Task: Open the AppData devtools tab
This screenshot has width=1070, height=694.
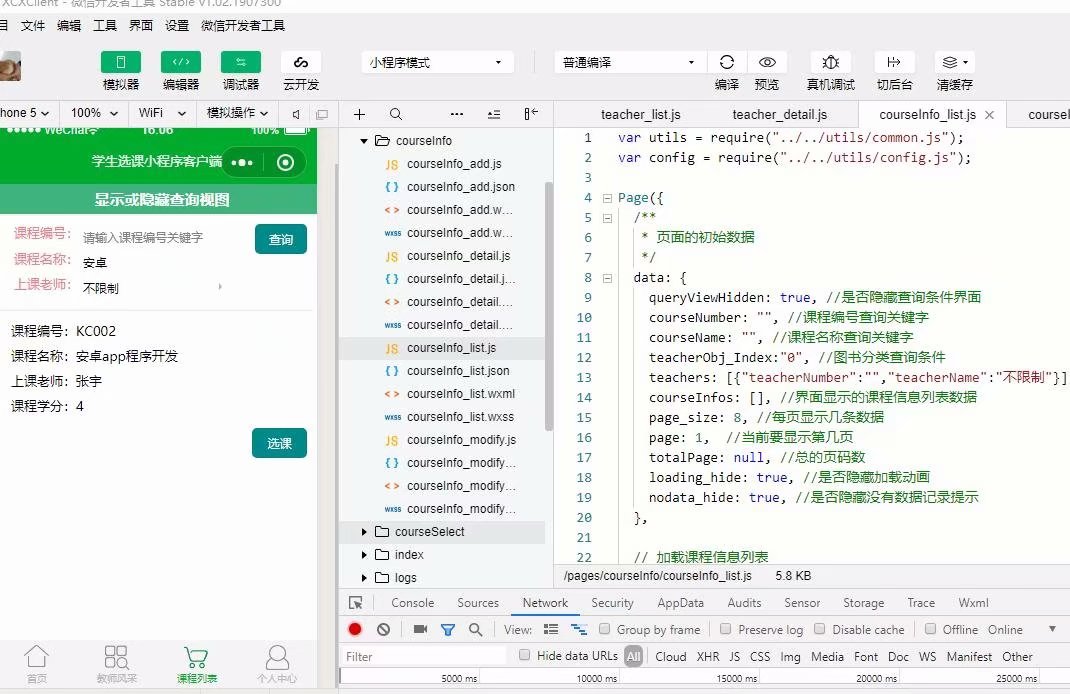Action: click(x=680, y=603)
